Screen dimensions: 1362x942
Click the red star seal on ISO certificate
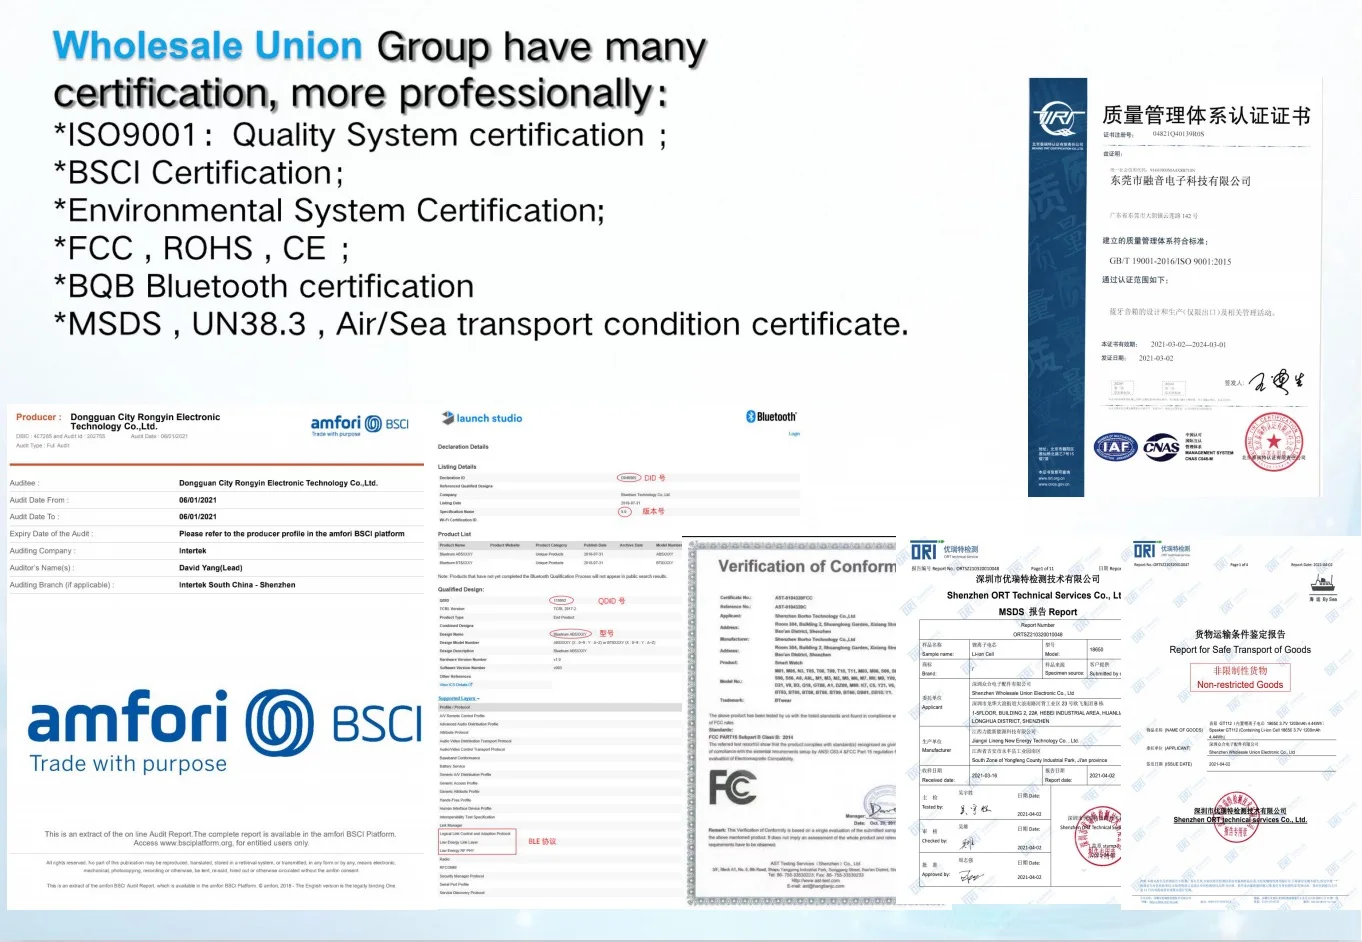[x=1273, y=441]
